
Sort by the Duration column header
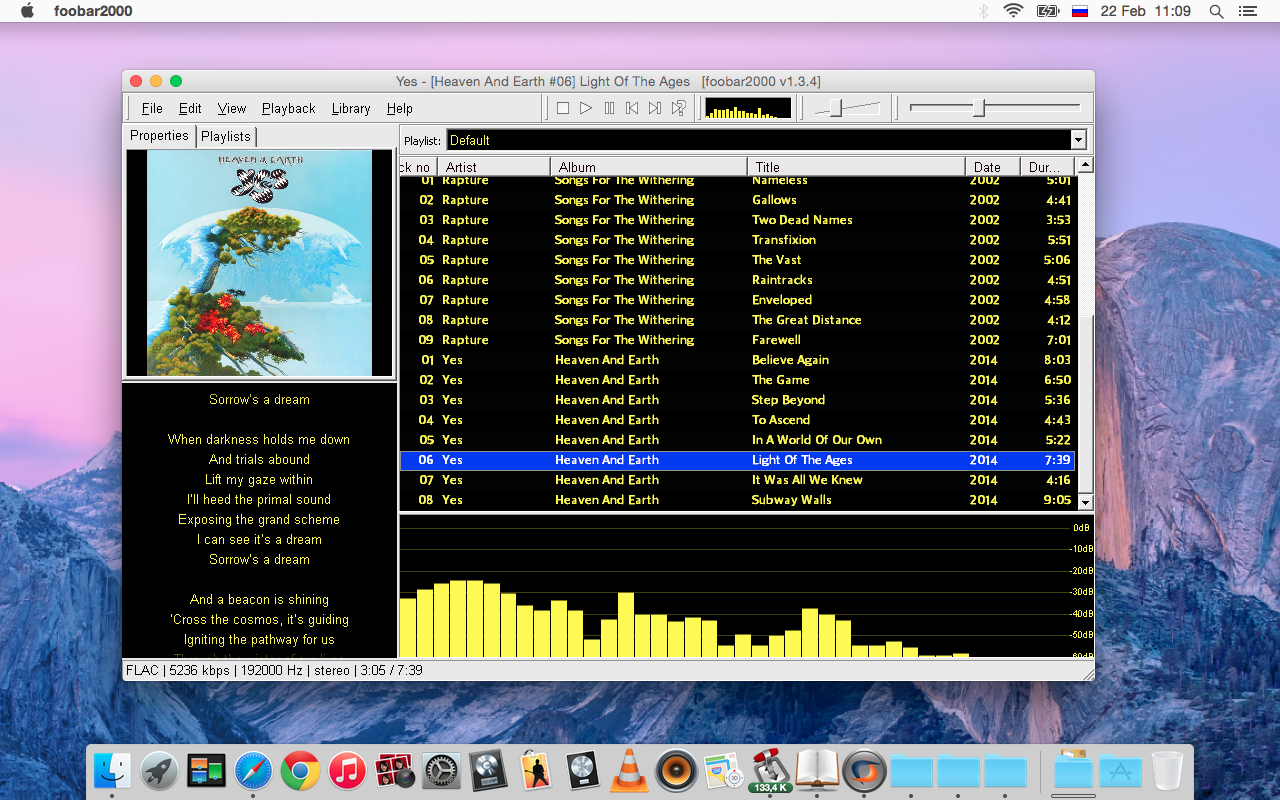tap(1048, 167)
